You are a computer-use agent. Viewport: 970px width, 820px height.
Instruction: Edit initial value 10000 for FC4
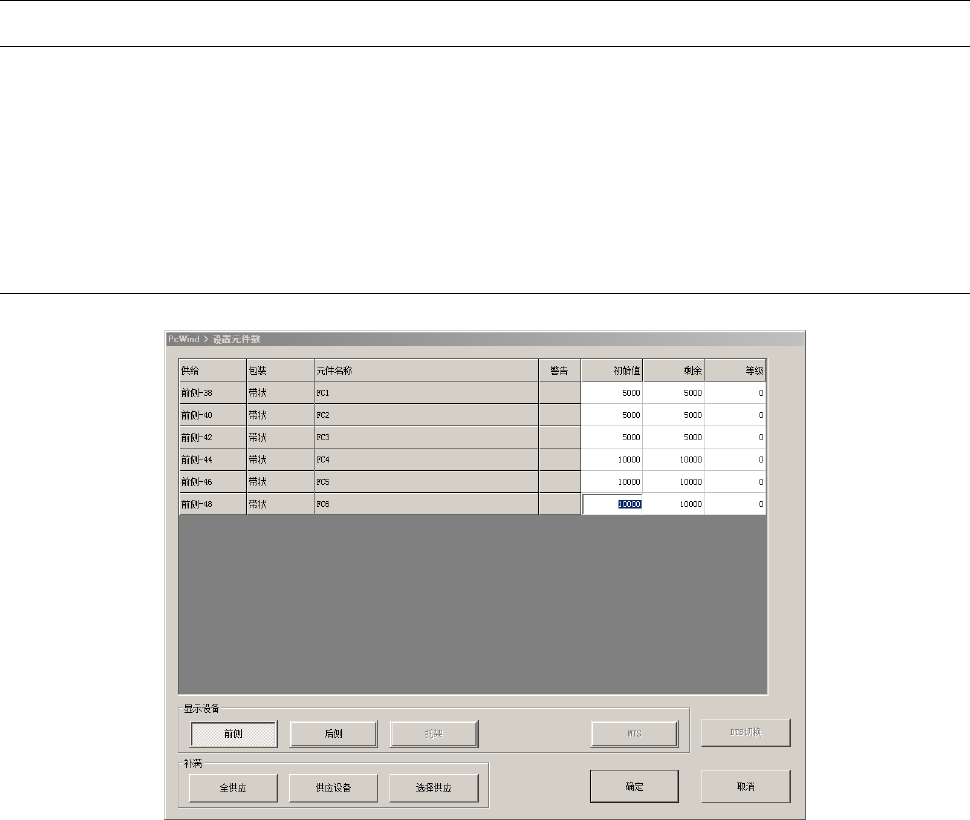click(x=612, y=459)
